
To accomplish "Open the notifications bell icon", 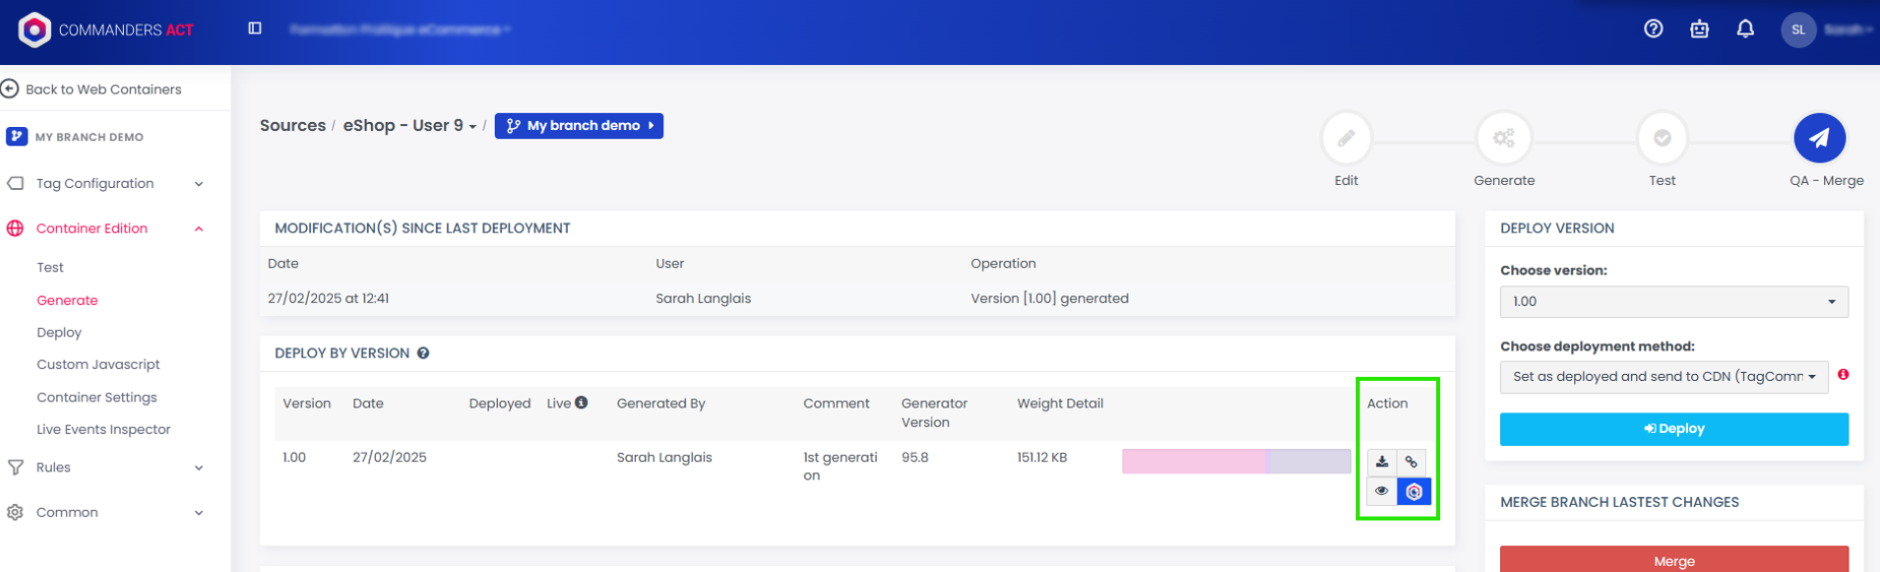I will pyautogui.click(x=1745, y=29).
